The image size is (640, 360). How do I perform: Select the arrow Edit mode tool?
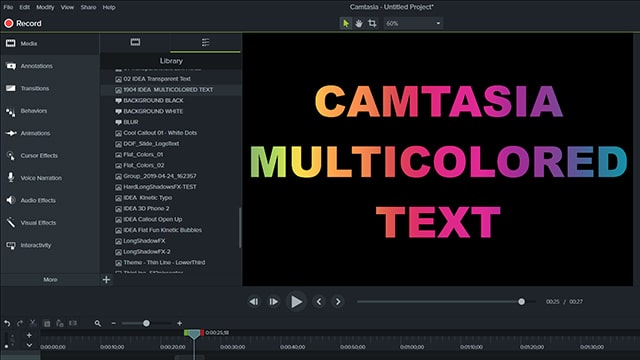click(x=346, y=23)
